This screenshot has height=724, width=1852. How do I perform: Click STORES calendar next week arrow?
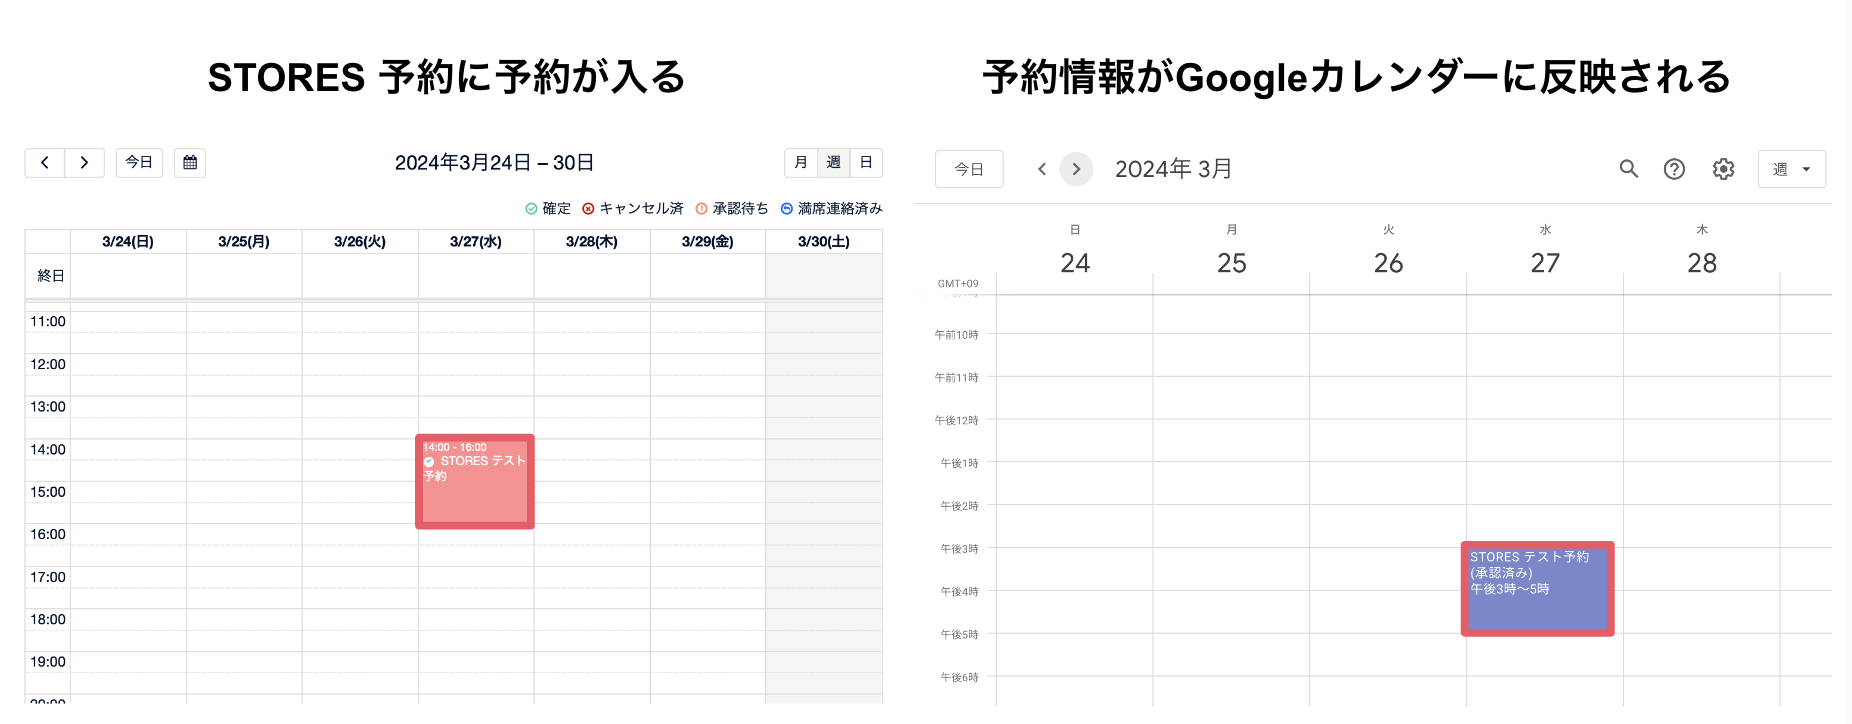(85, 163)
